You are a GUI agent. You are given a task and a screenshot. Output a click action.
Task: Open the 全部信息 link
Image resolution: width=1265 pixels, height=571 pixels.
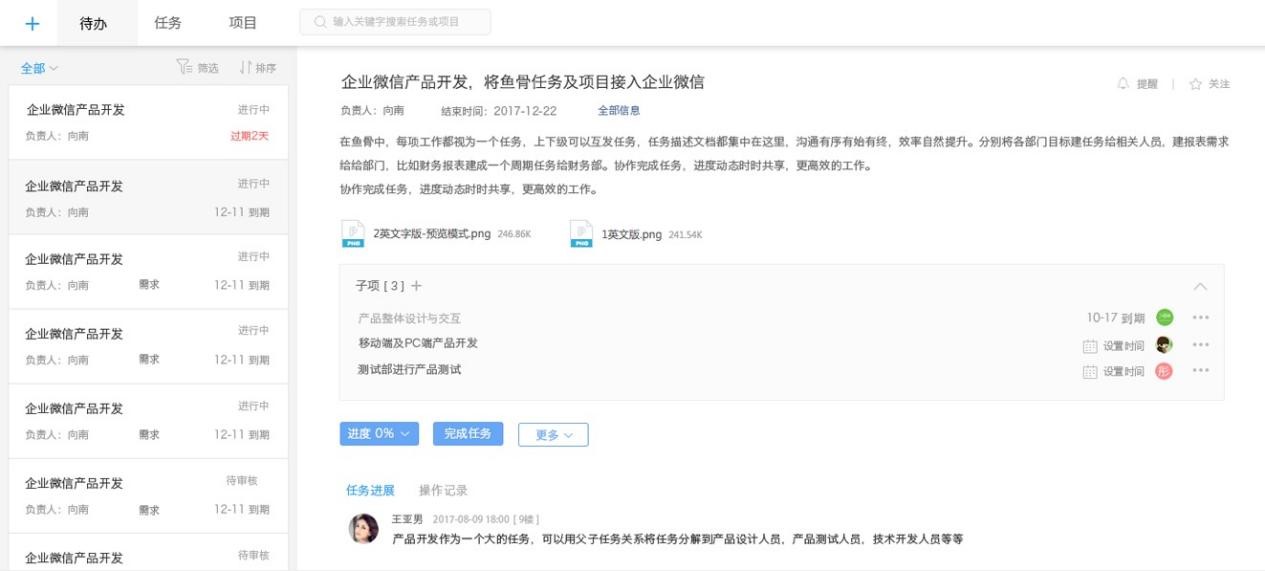tap(619, 111)
